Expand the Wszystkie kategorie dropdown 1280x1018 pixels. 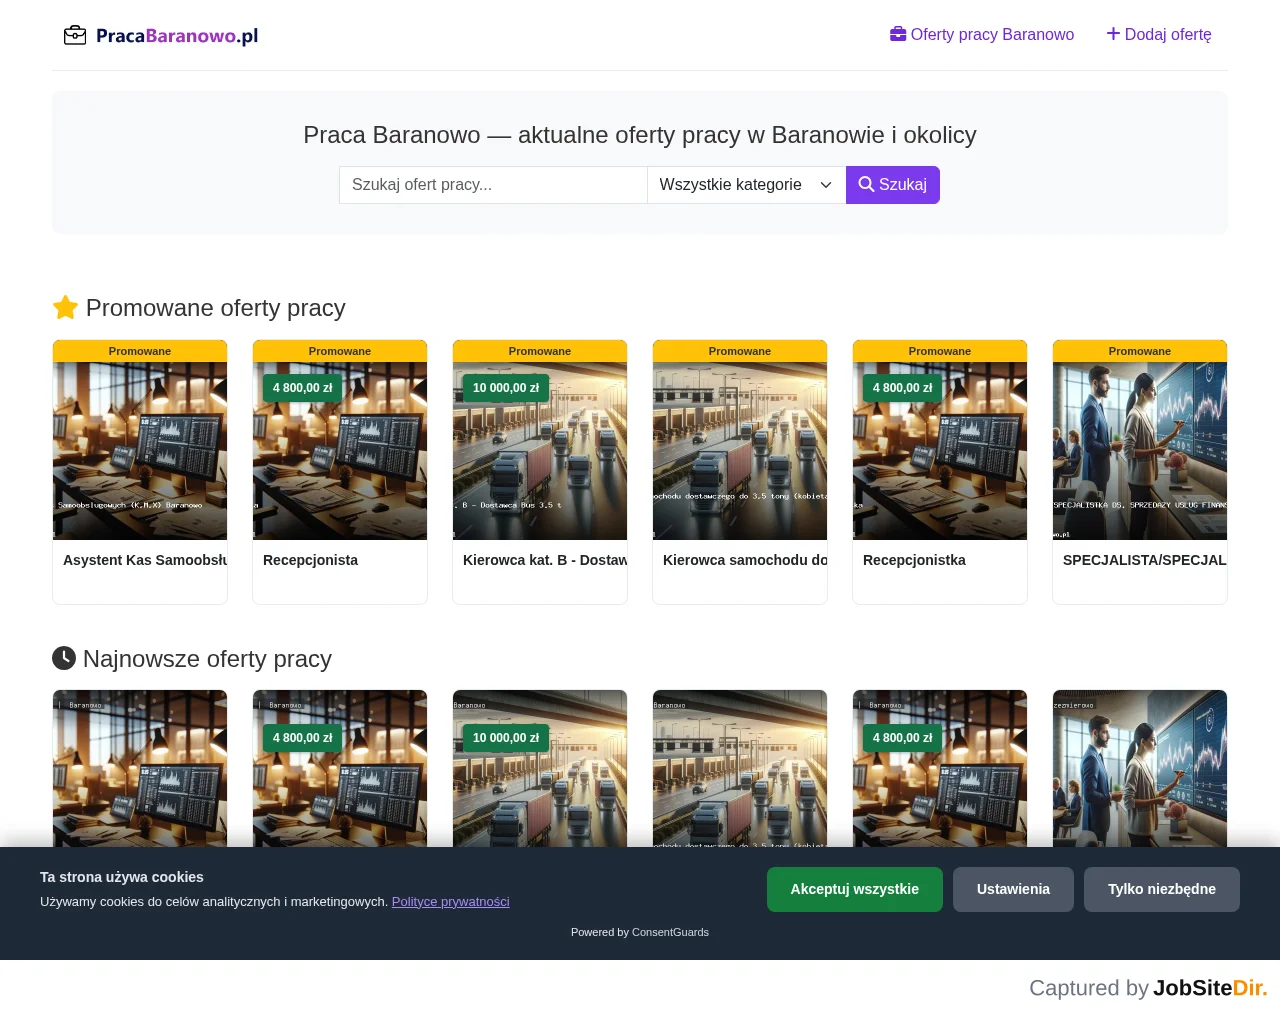point(746,185)
